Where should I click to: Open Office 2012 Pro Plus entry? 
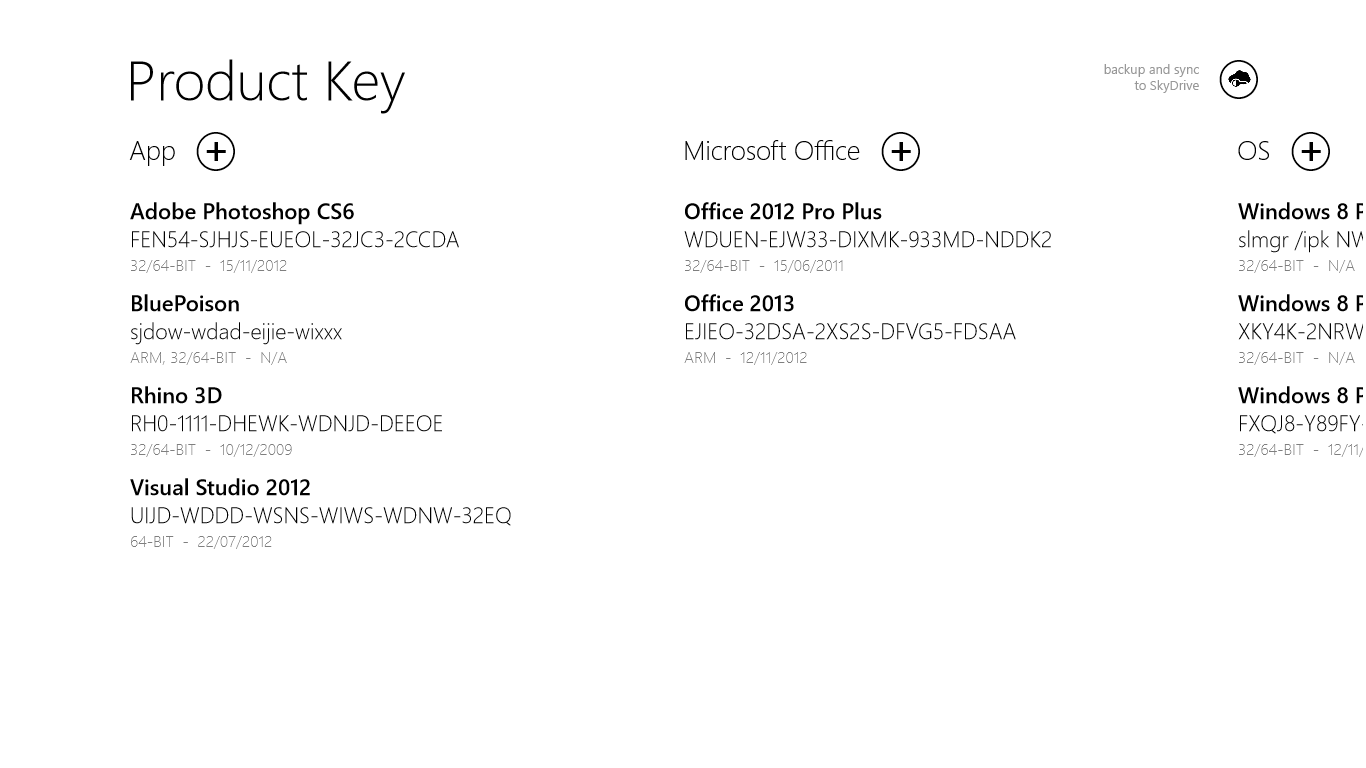click(x=782, y=212)
